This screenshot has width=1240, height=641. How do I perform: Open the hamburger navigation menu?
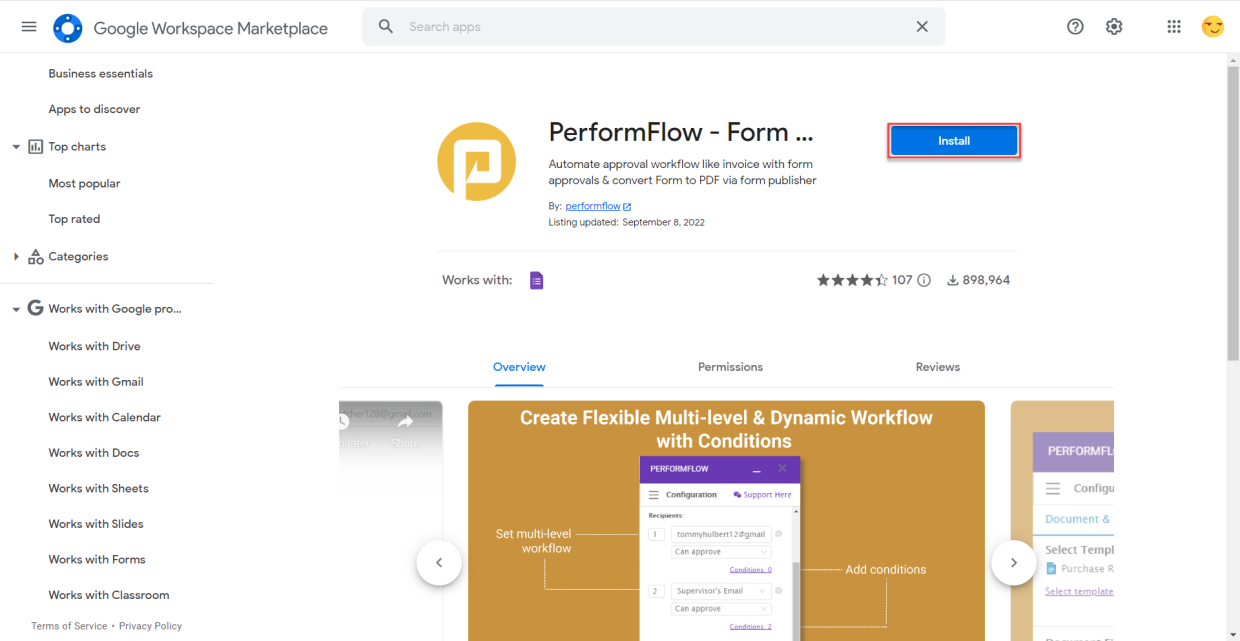point(28,26)
